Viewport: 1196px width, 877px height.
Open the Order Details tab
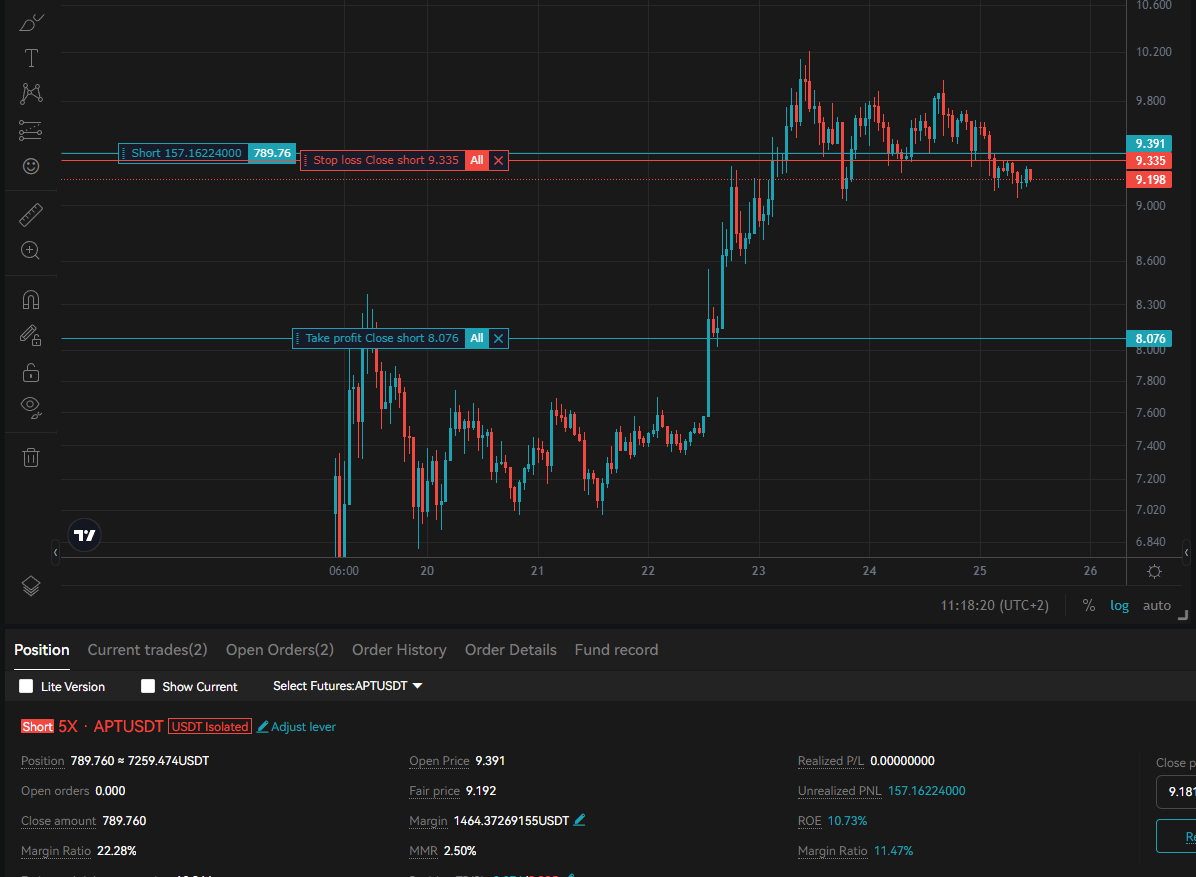pyautogui.click(x=510, y=650)
